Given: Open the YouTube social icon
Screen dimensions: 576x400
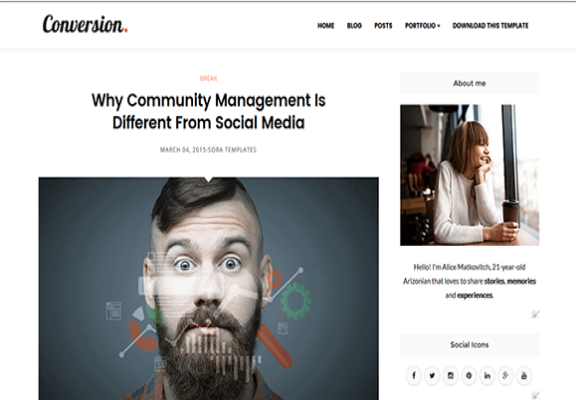Looking at the screenshot, I should click(x=524, y=375).
